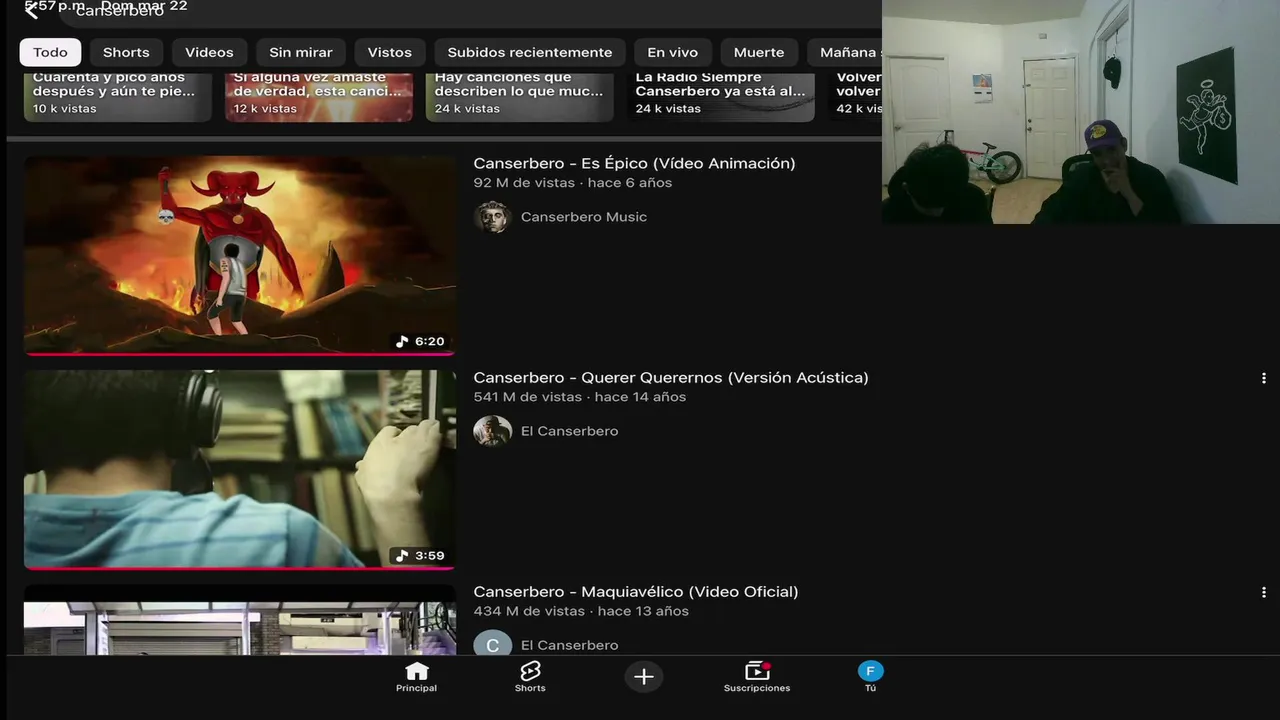Click the webcam overlay video feed
The width and height of the screenshot is (1280, 720).
tap(1081, 112)
